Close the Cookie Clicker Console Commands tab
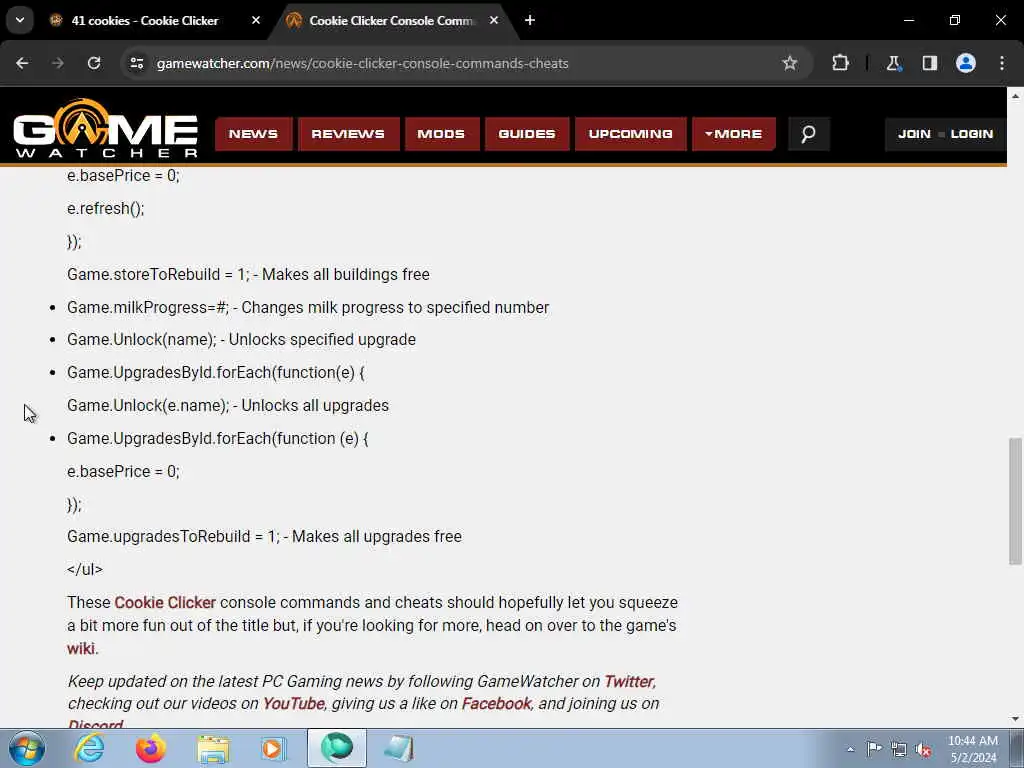 [x=494, y=20]
